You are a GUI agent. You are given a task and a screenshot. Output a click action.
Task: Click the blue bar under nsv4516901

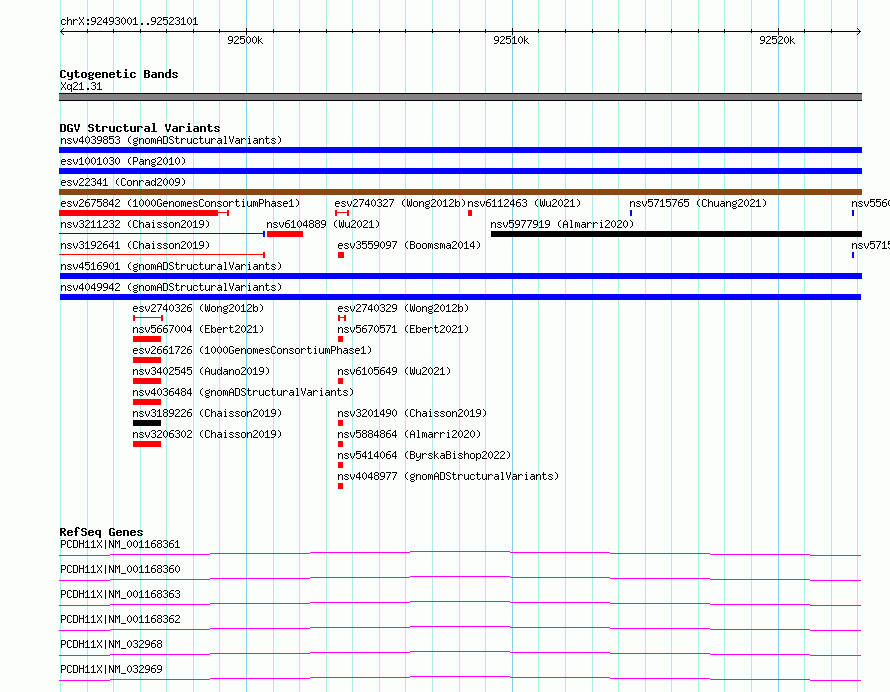(x=460, y=276)
